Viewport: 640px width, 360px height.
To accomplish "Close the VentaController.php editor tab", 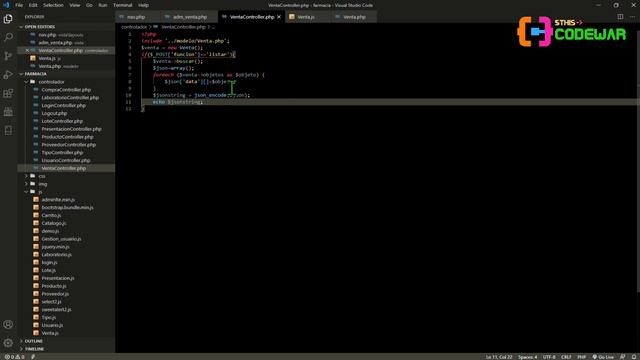I will click(x=279, y=17).
